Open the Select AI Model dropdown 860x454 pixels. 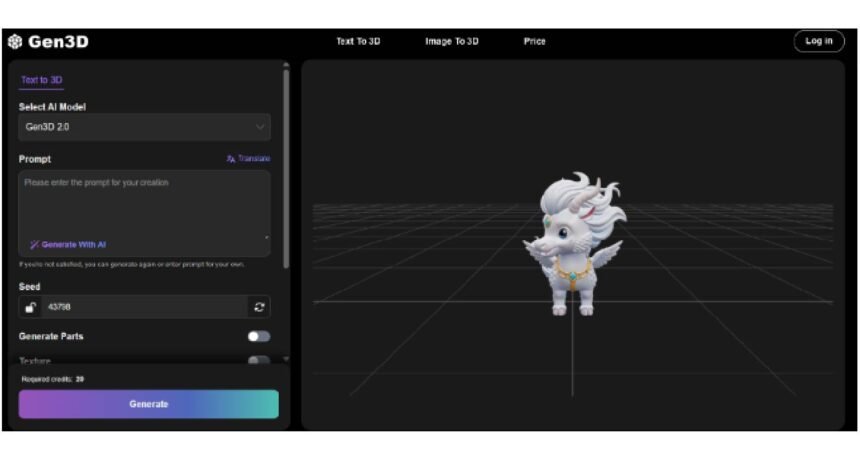pyautogui.click(x=144, y=127)
